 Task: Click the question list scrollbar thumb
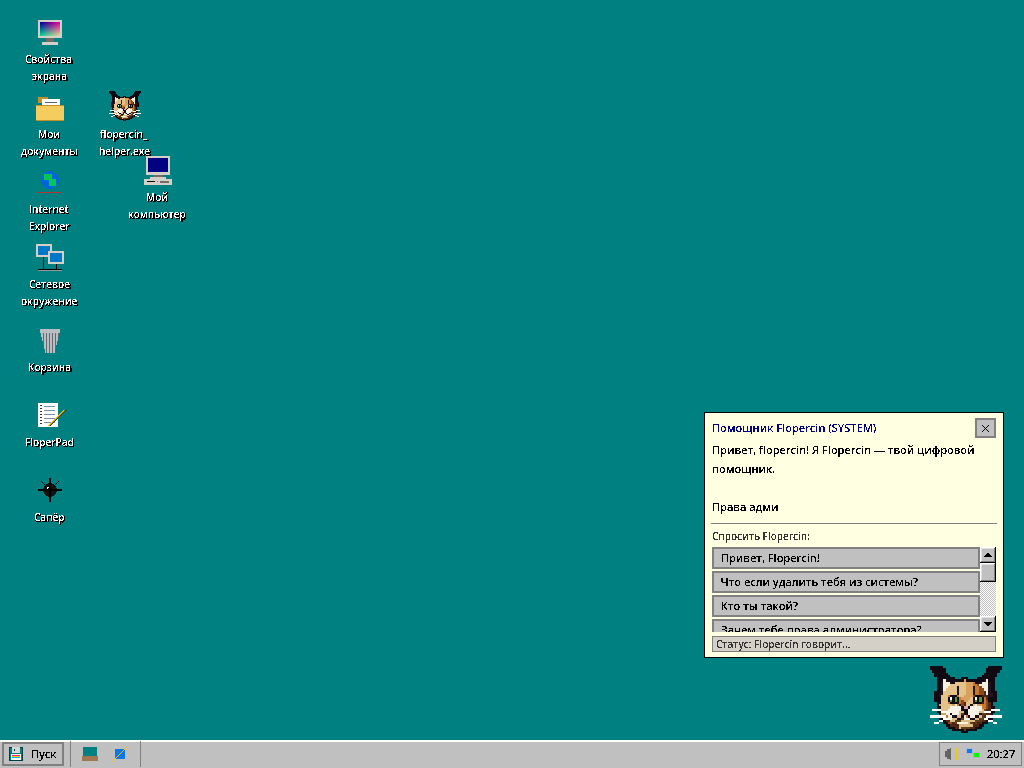(x=988, y=573)
